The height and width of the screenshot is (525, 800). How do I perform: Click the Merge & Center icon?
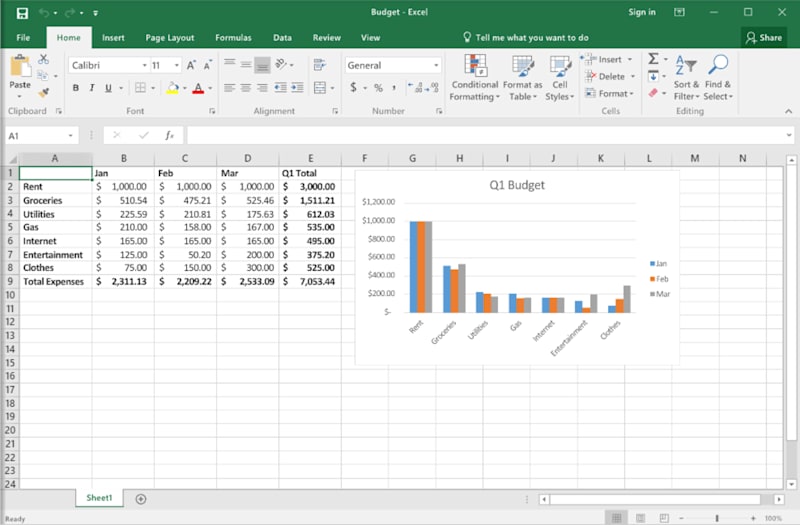[x=320, y=88]
